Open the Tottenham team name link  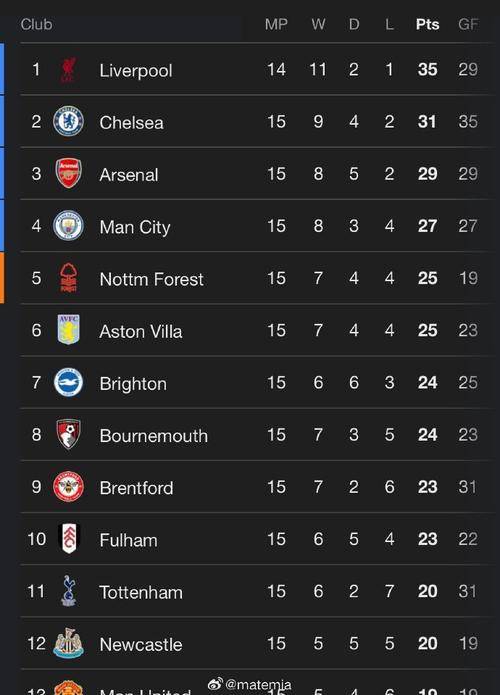tap(141, 592)
